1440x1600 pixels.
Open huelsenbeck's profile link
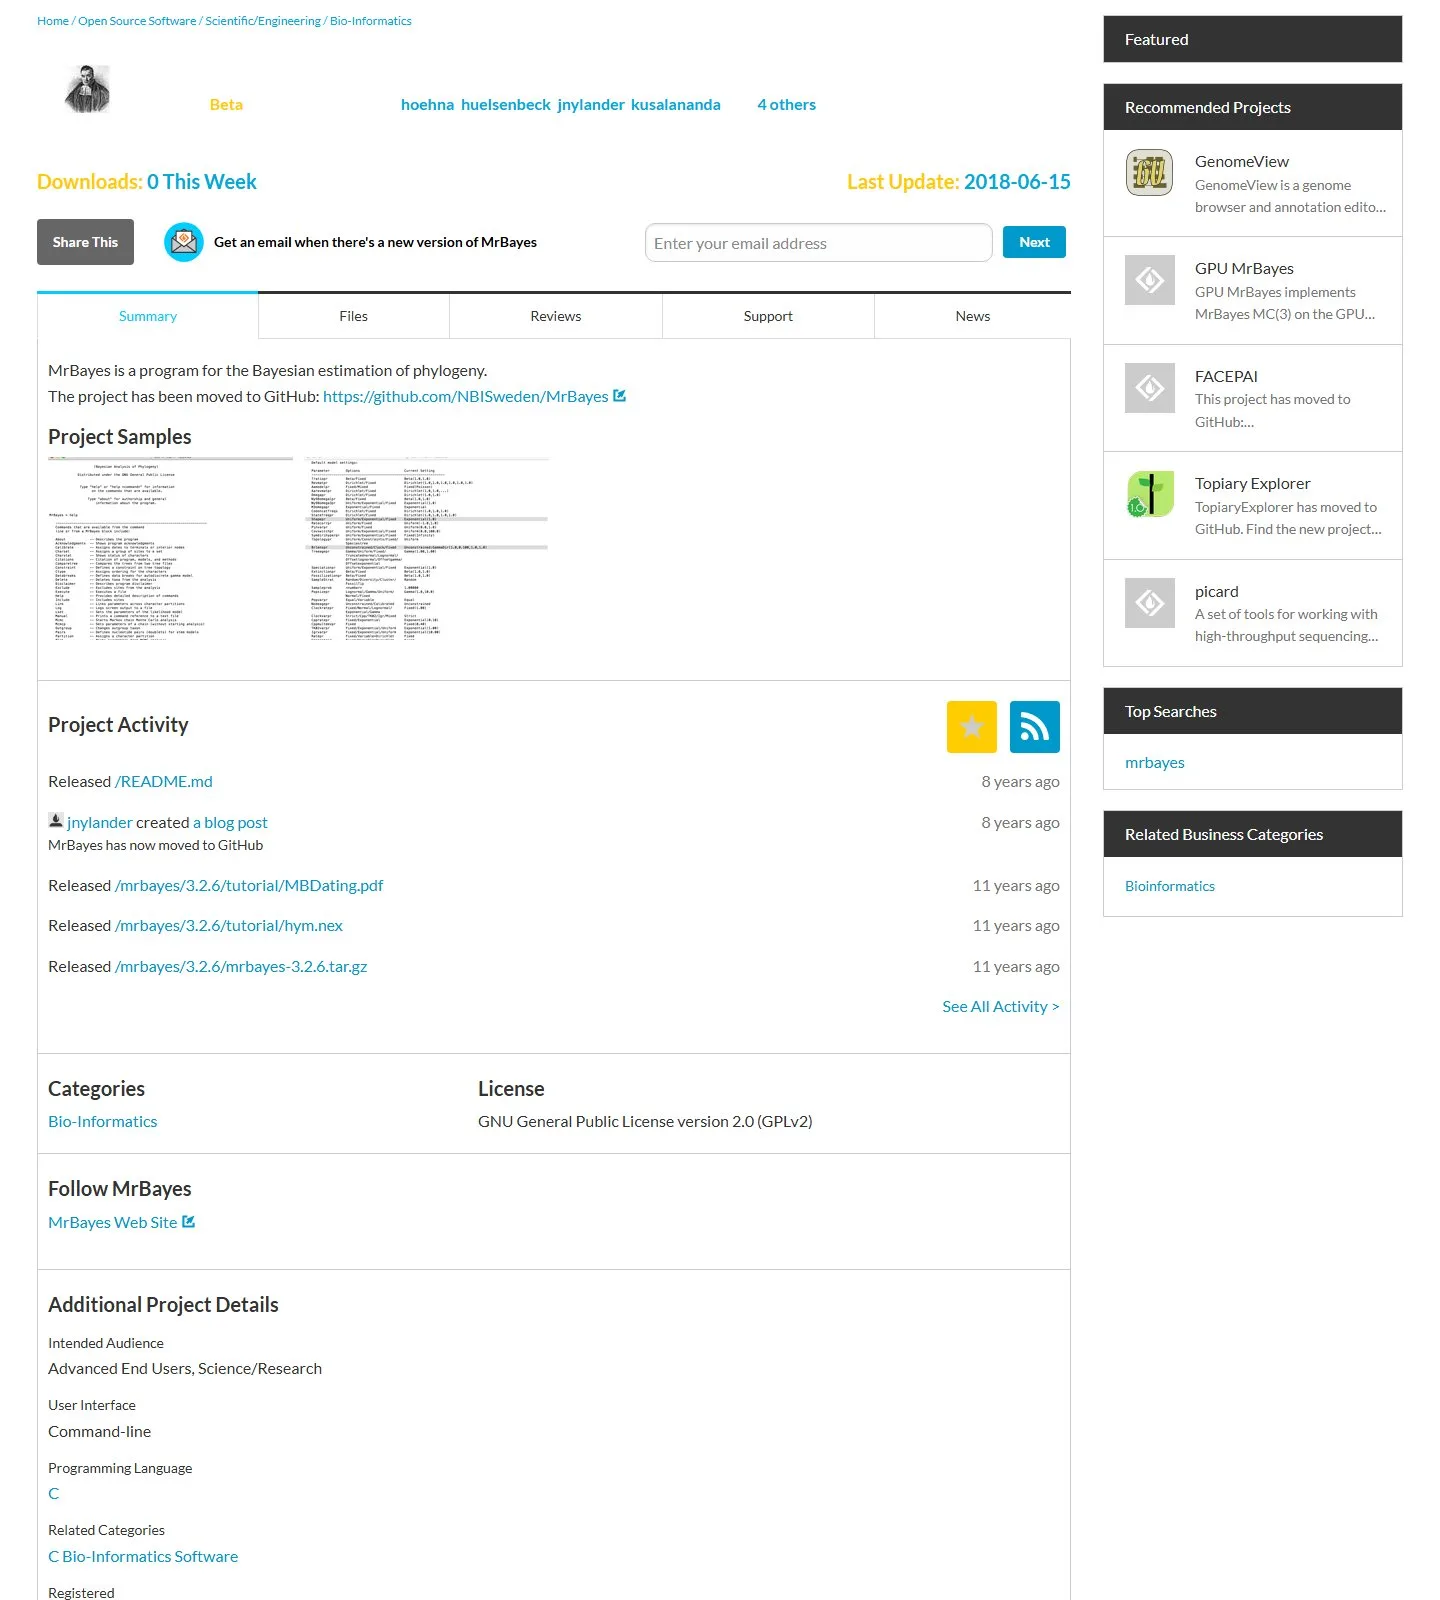coord(506,105)
